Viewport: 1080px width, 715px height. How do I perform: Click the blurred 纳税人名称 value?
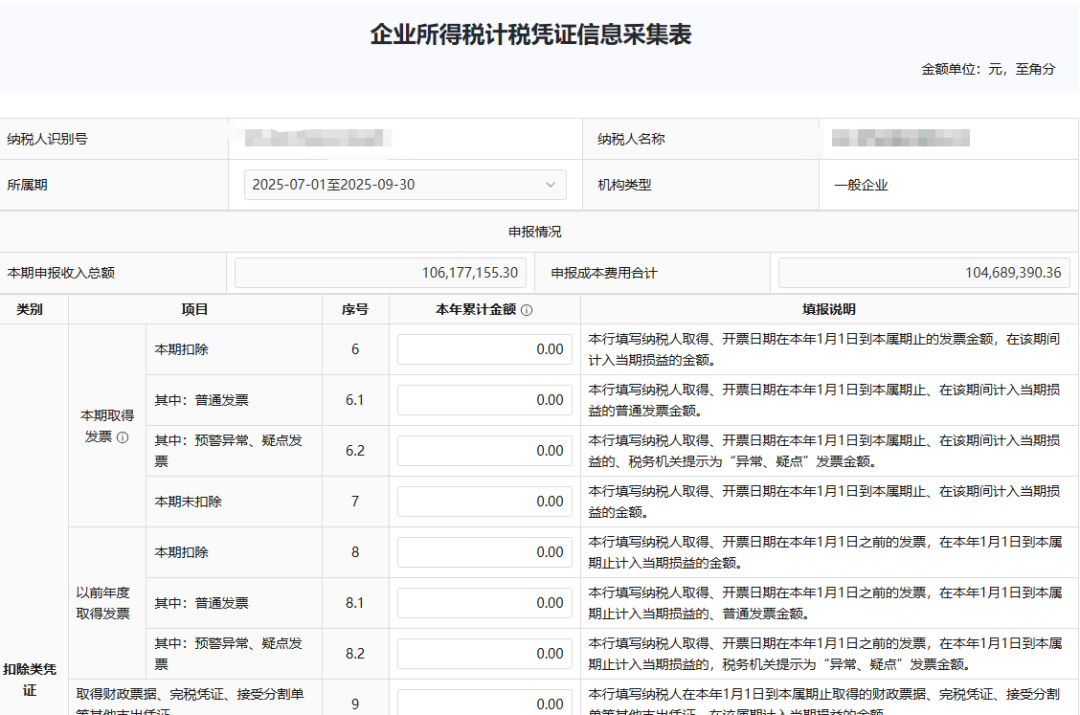[900, 139]
